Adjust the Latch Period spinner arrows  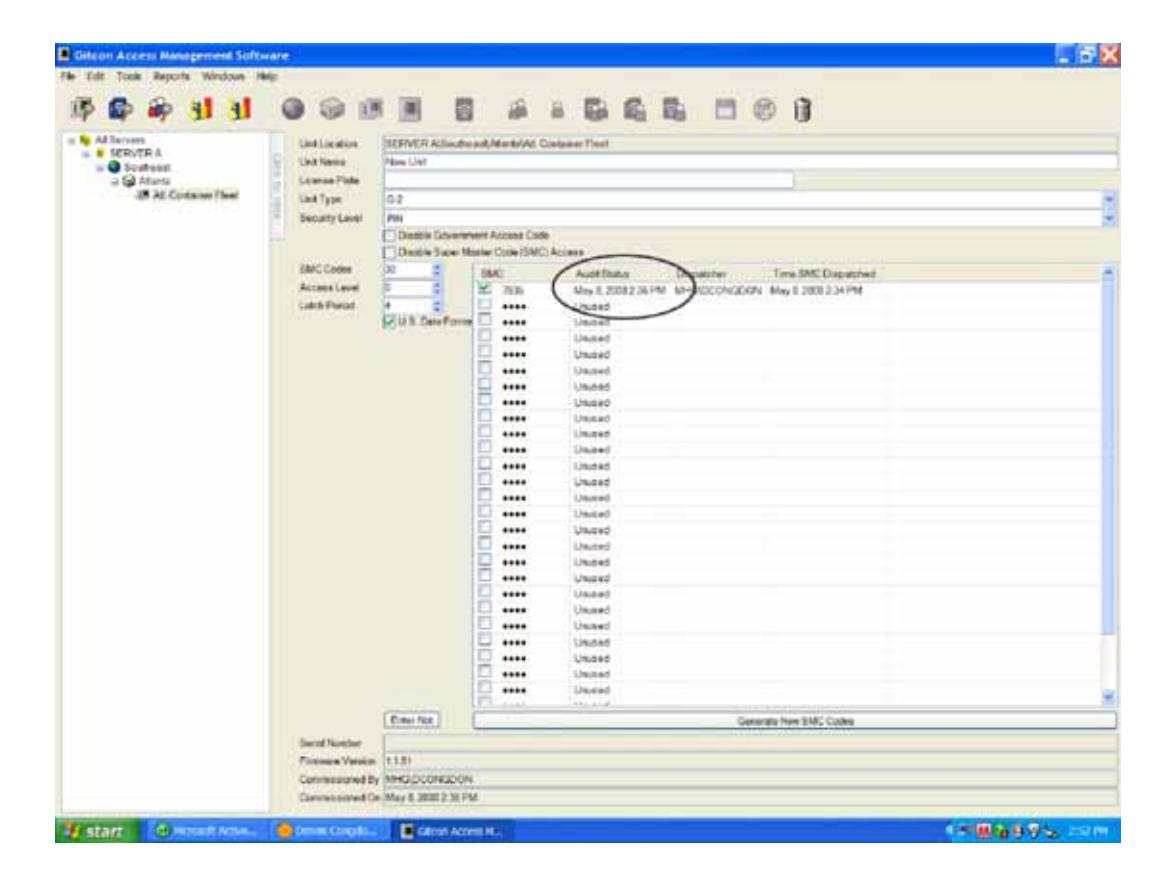pyautogui.click(x=437, y=305)
